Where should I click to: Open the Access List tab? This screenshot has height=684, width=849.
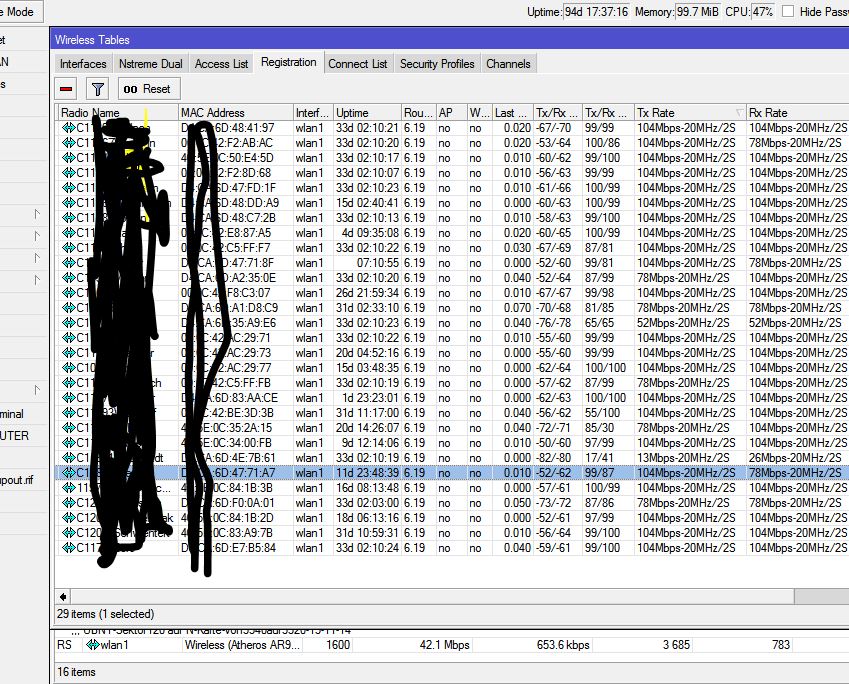pos(221,64)
